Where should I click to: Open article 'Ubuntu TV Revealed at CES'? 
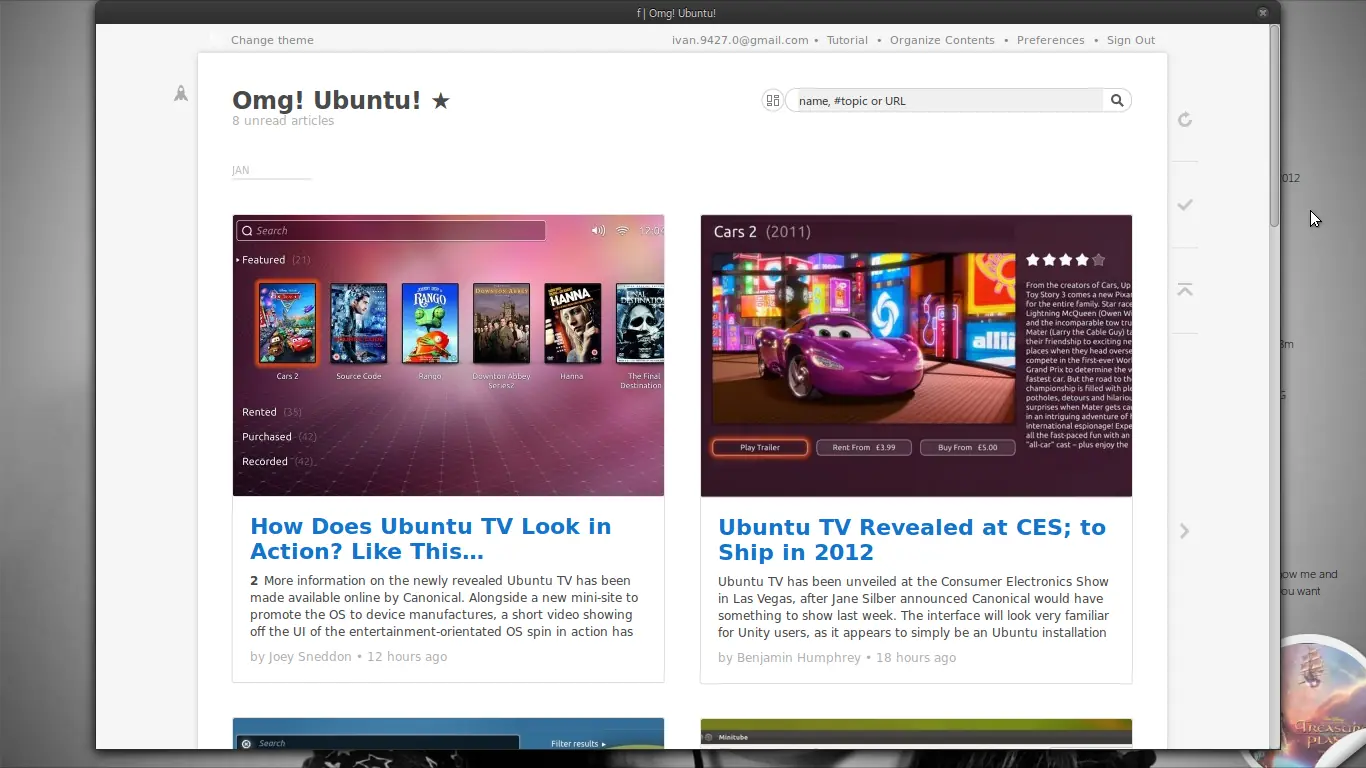[912, 540]
